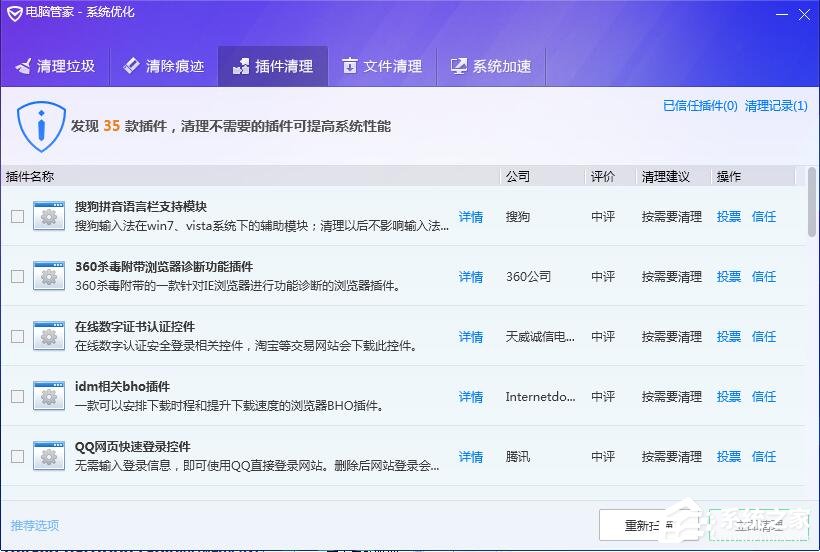
Task: Expand 详情 for the 360杀毒 plugin
Action: (x=470, y=277)
